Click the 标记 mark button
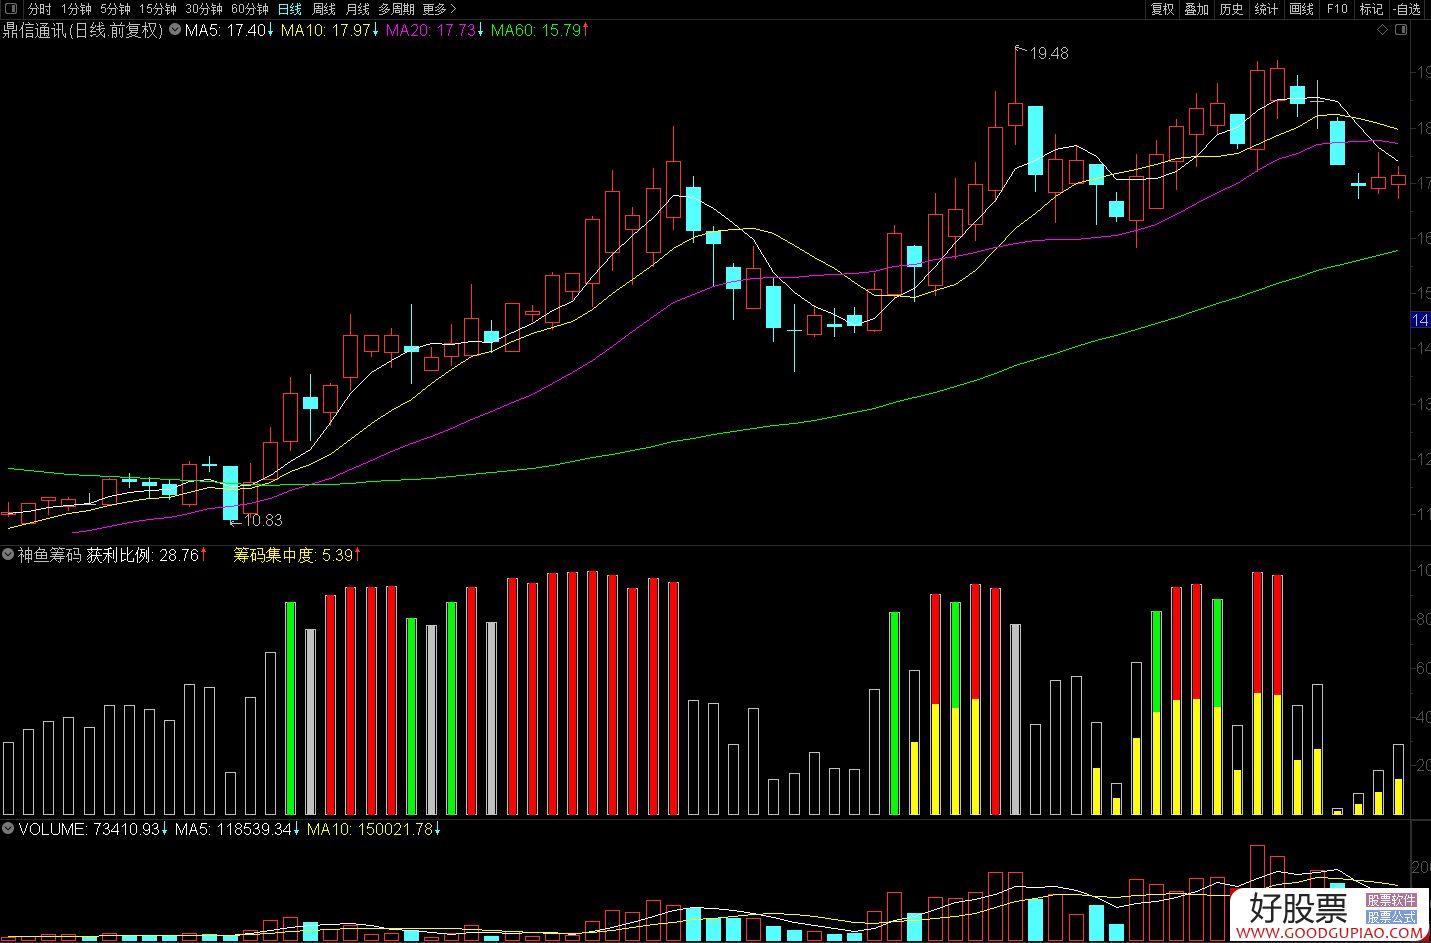Viewport: 1431px width, 943px height. 1371,9
